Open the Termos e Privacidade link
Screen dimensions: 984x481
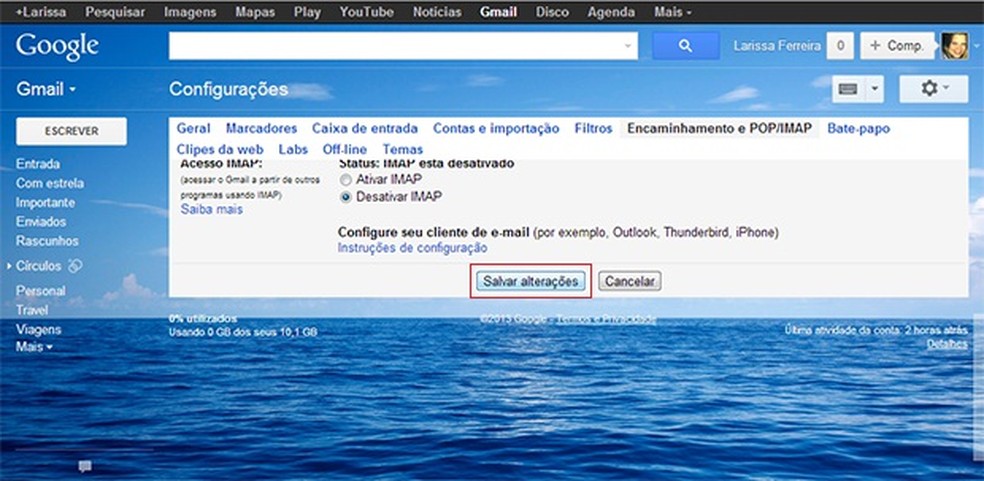(606, 319)
